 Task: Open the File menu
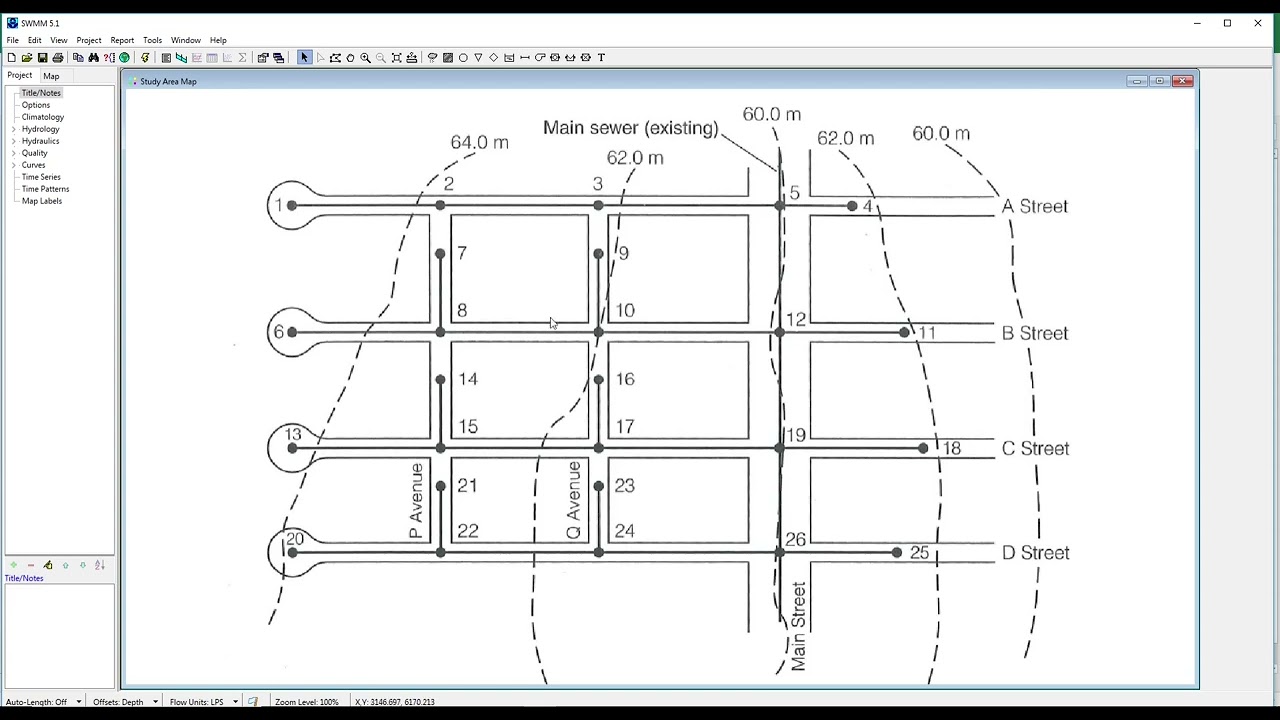(13, 40)
